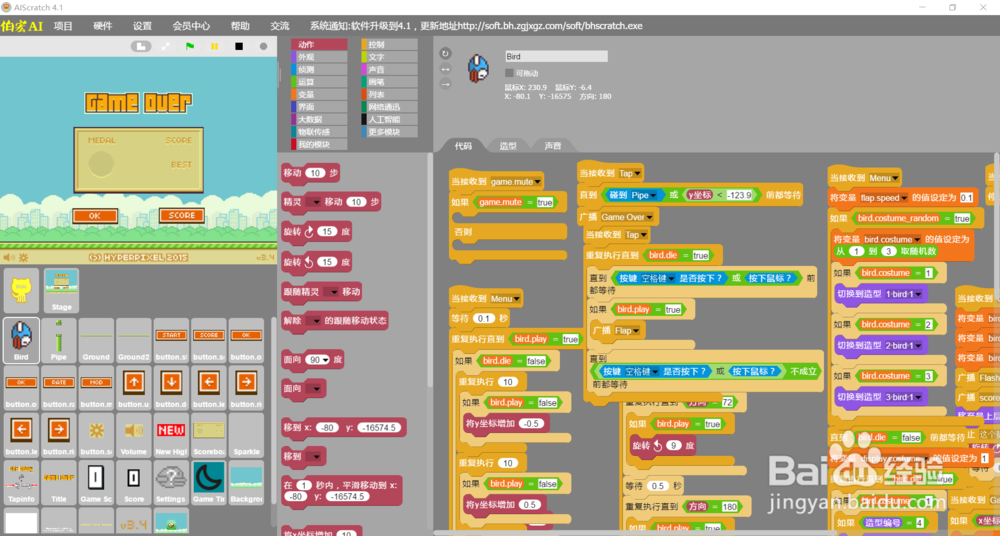Viewport: 1000px width, 536px height.
Task: Select the 控制 control block category
Action: pyautogui.click(x=389, y=44)
